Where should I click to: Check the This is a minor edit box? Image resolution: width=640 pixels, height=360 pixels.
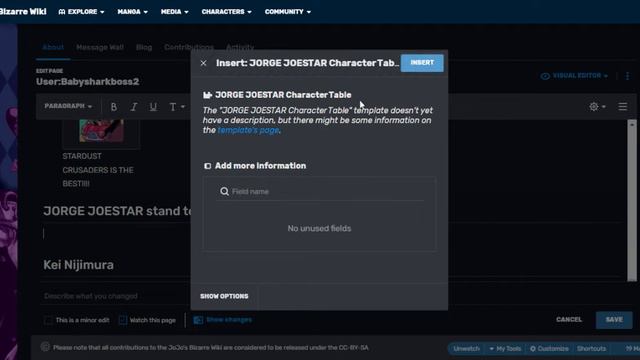coord(48,320)
